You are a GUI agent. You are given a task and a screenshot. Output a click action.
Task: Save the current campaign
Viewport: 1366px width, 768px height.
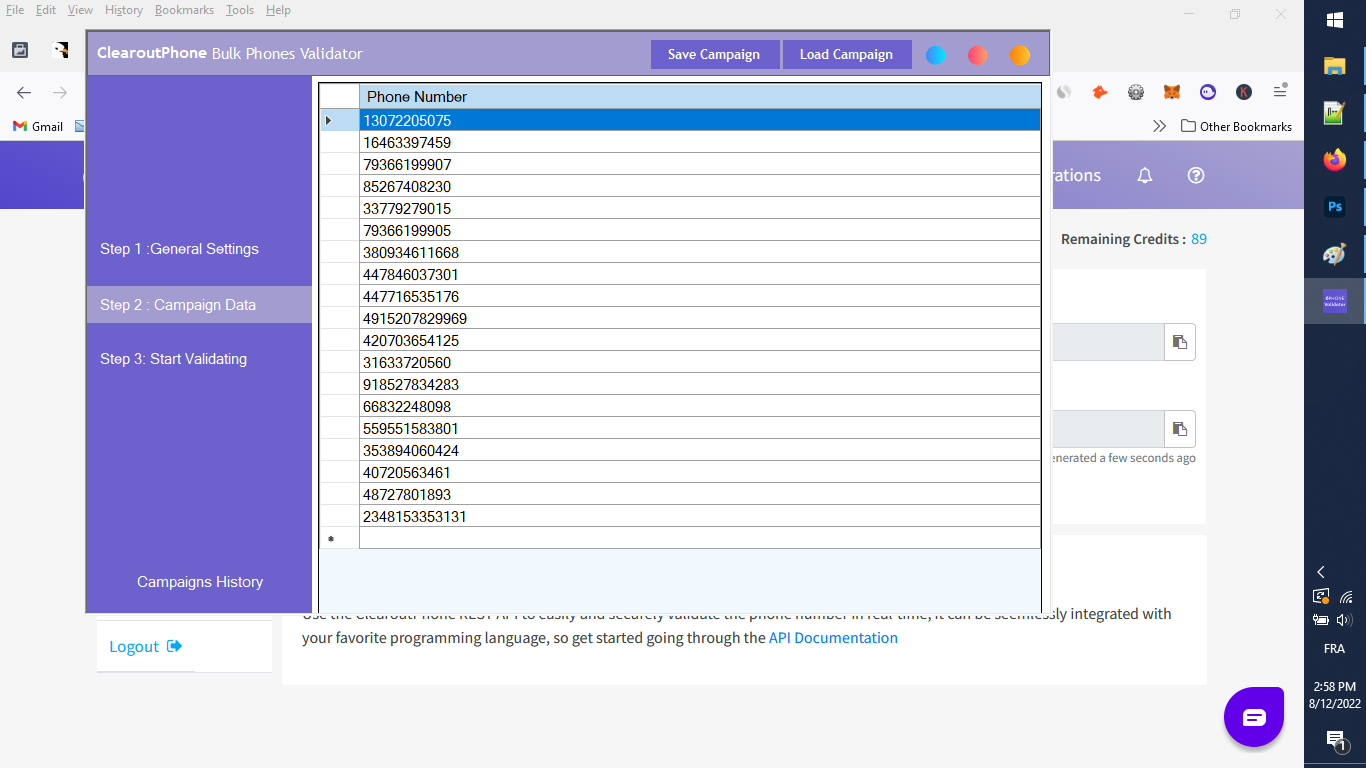714,54
